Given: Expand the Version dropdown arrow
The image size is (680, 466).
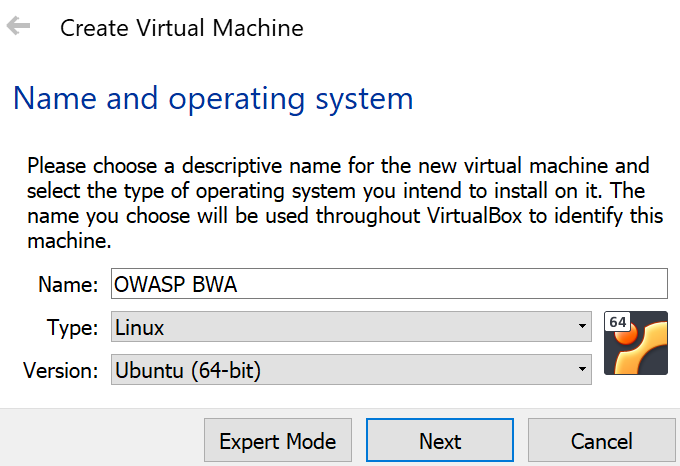Looking at the screenshot, I should tap(582, 371).
